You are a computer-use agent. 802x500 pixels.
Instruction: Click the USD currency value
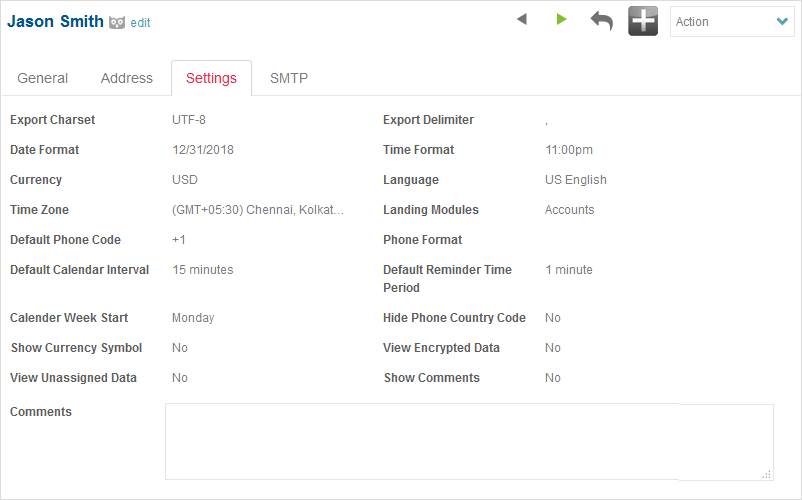185,180
